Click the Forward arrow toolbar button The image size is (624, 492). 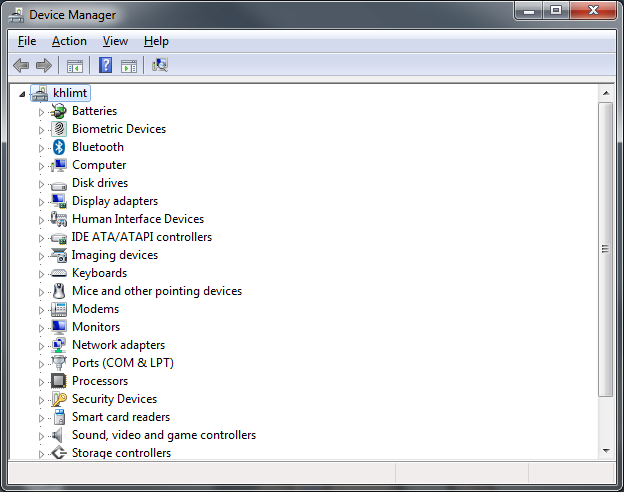point(44,65)
